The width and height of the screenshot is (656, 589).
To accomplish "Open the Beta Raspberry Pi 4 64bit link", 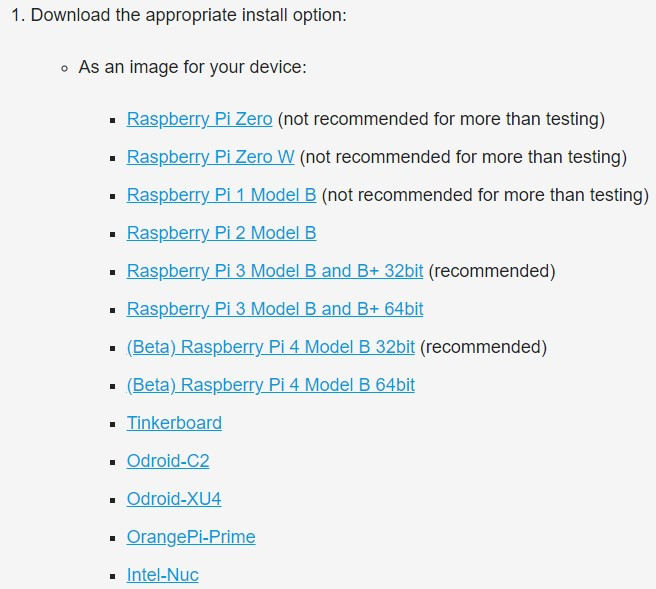I will [x=271, y=386].
